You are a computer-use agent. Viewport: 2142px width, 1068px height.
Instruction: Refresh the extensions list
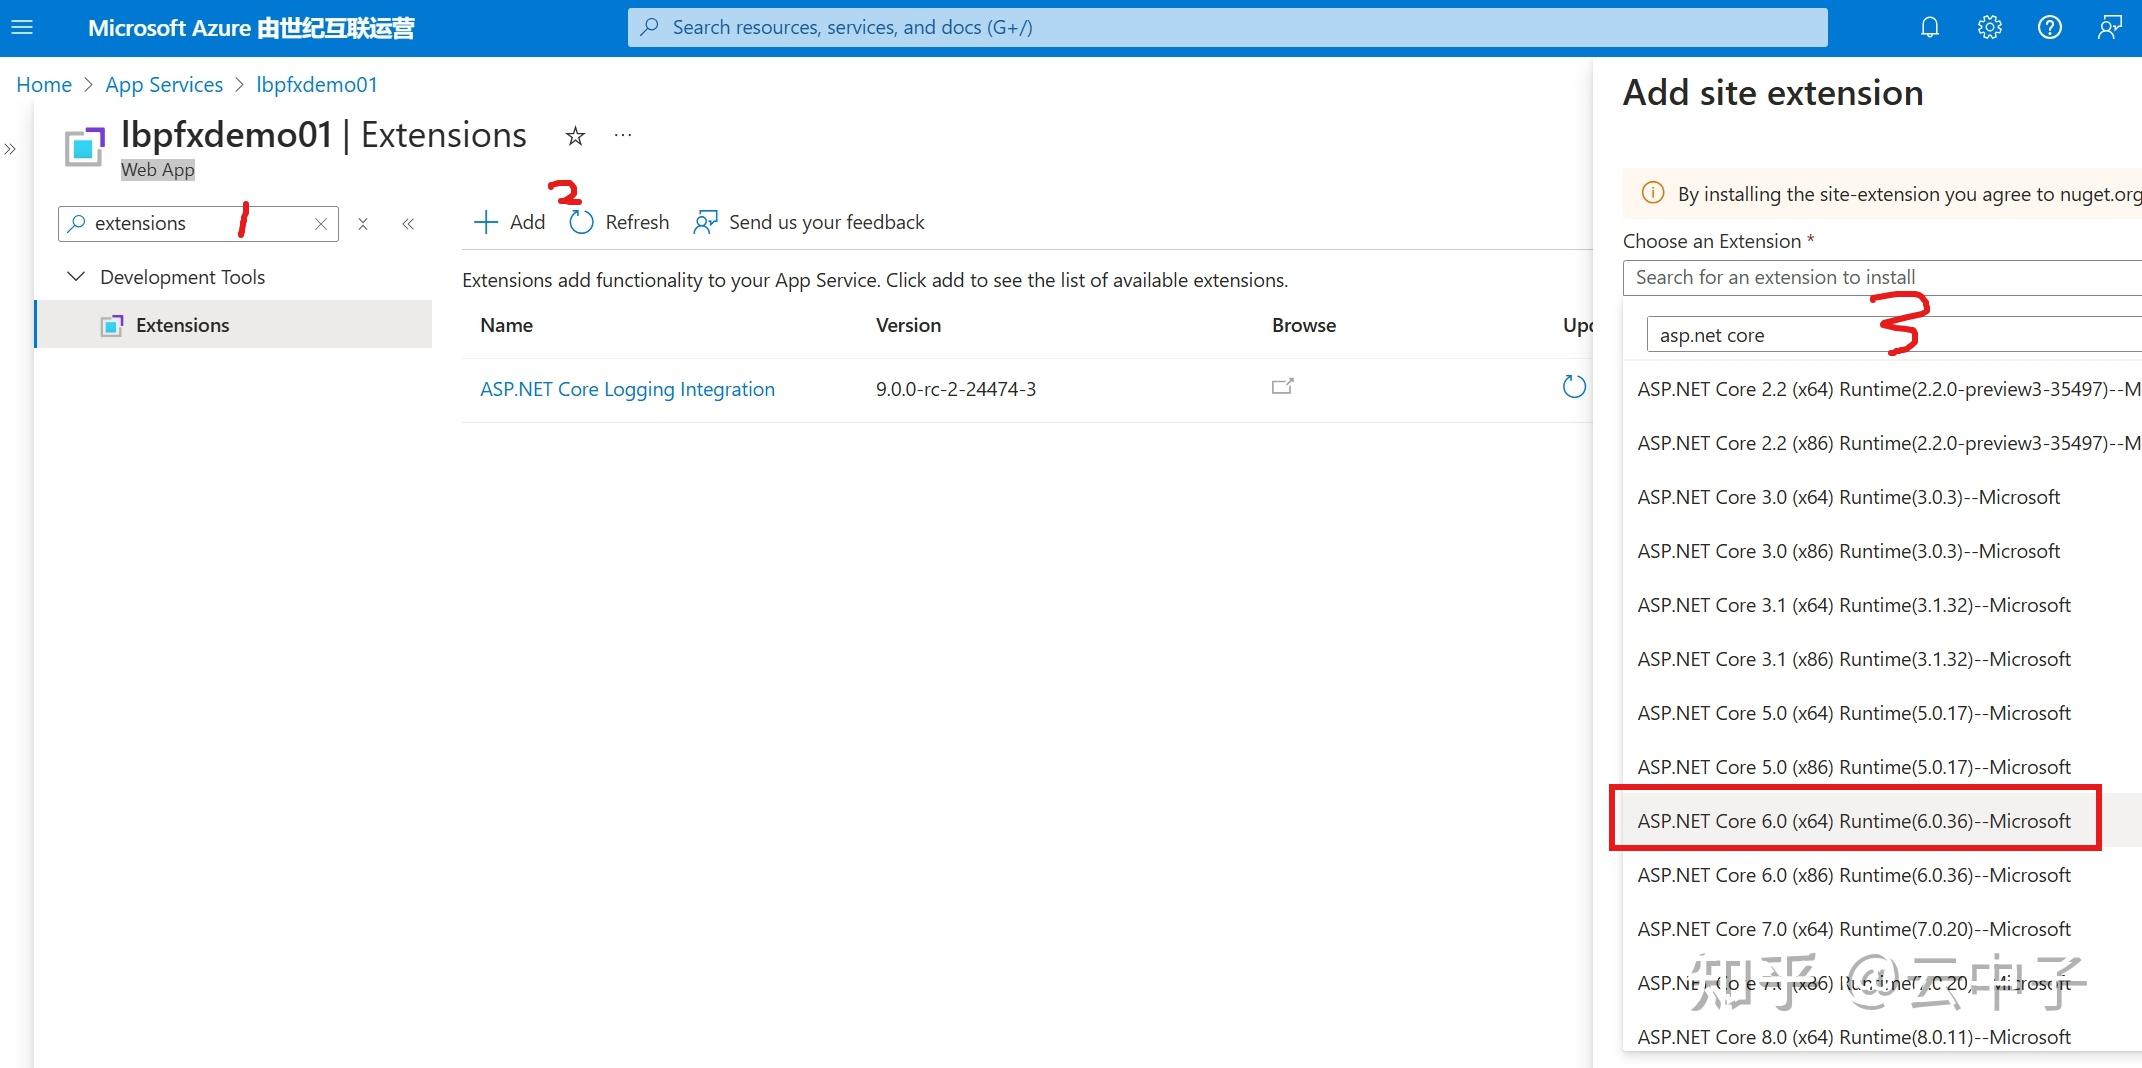[618, 221]
